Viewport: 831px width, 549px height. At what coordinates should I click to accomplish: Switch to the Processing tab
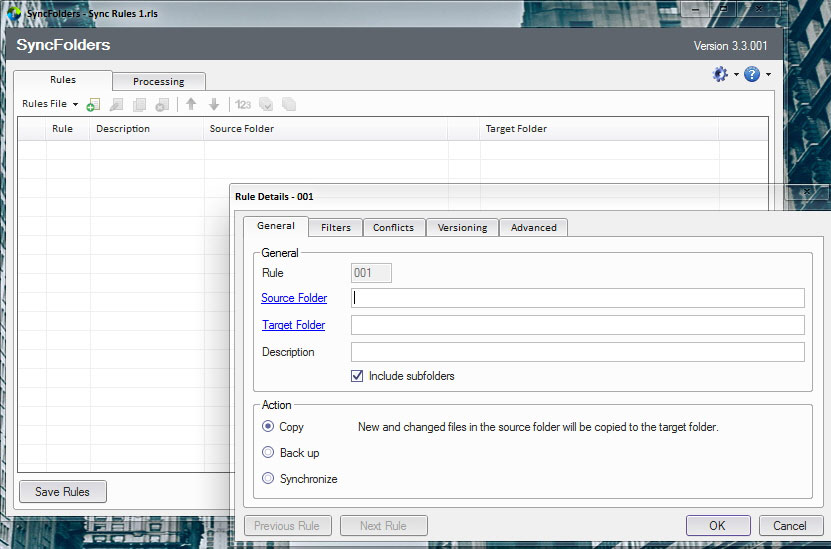[x=158, y=81]
